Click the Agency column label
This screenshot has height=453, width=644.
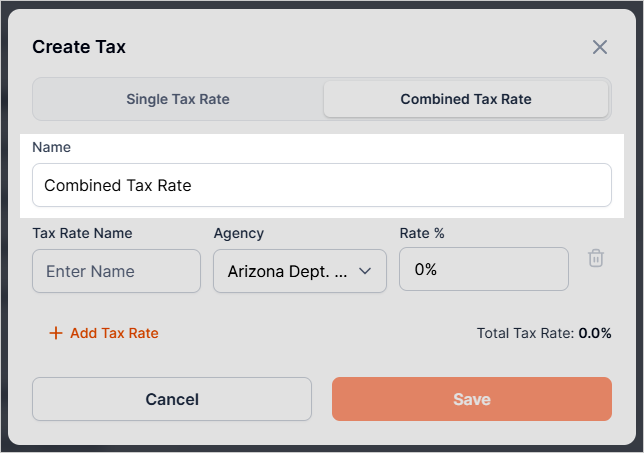tap(239, 233)
